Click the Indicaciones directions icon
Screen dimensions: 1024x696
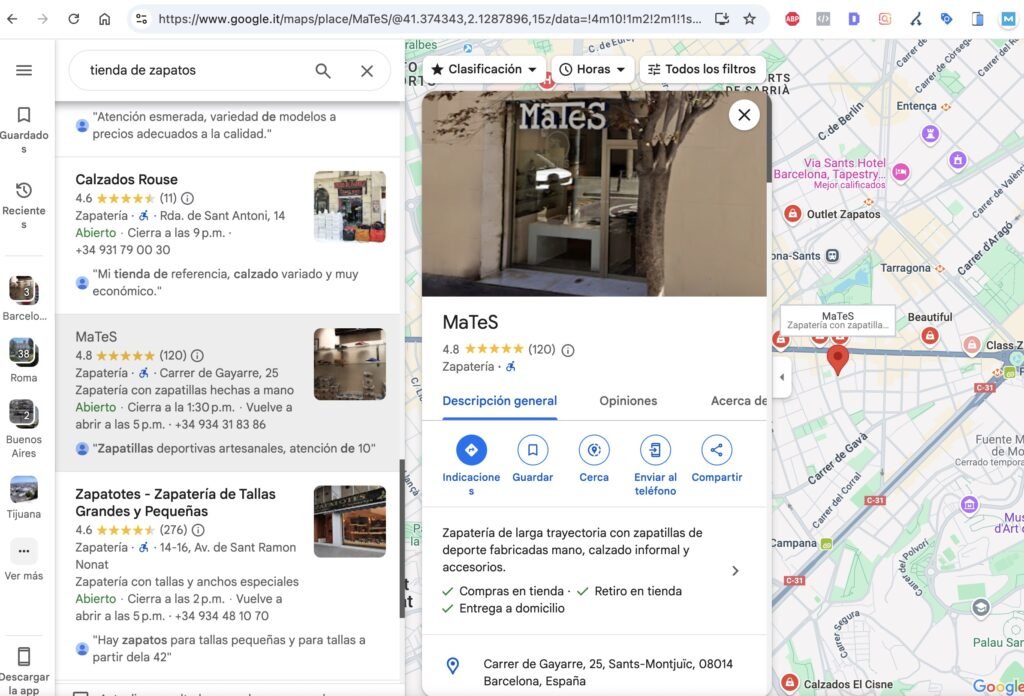click(471, 450)
